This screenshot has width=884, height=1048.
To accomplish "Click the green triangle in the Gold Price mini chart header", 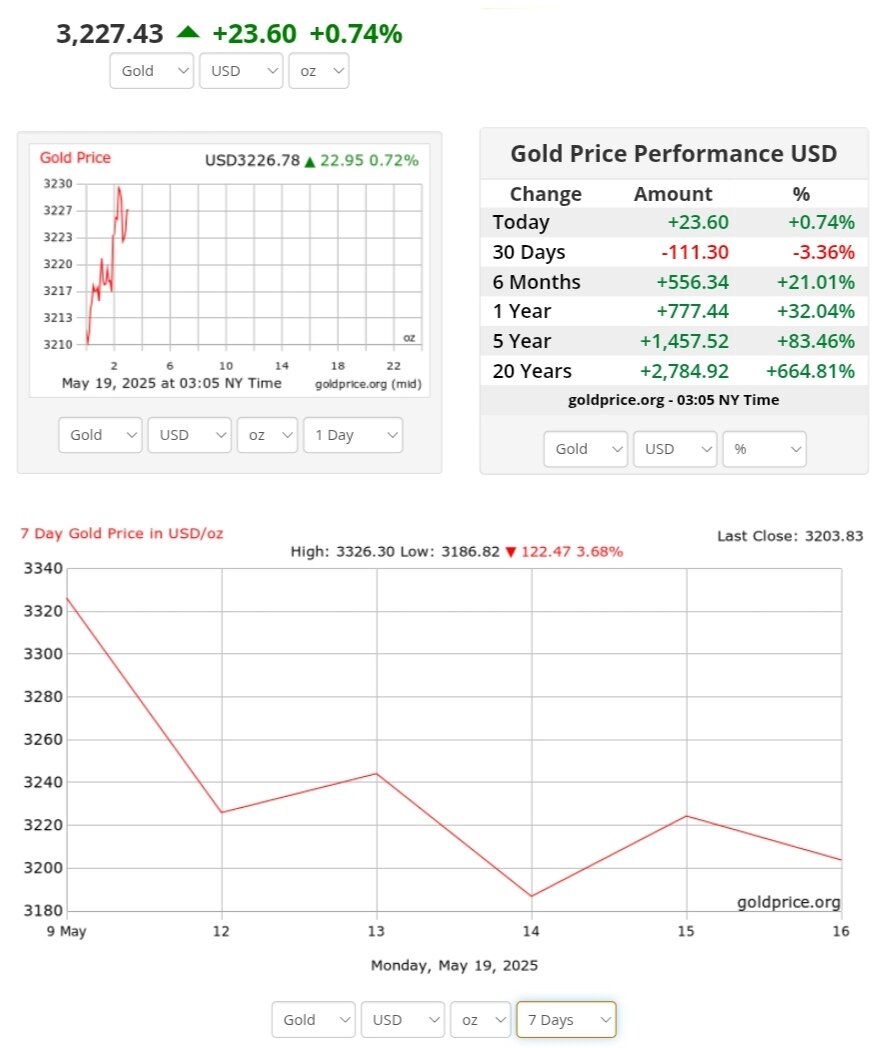I will point(310,161).
